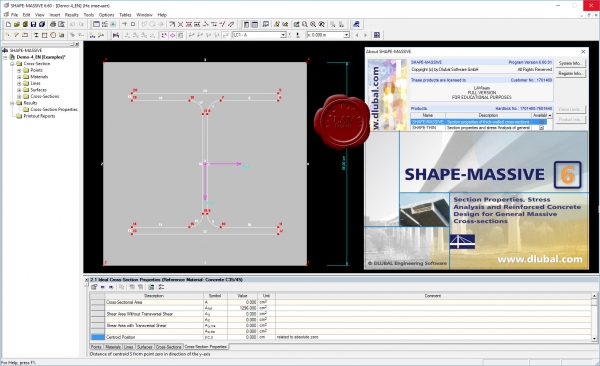Collapse the Cross-Section tree node
The image size is (600, 366).
(x=12, y=64)
